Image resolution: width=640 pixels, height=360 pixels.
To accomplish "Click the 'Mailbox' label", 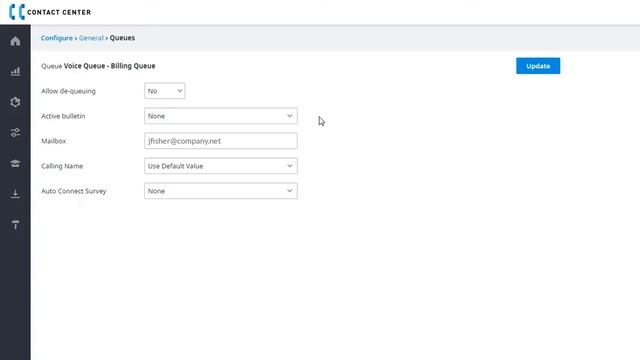I will 53,141.
